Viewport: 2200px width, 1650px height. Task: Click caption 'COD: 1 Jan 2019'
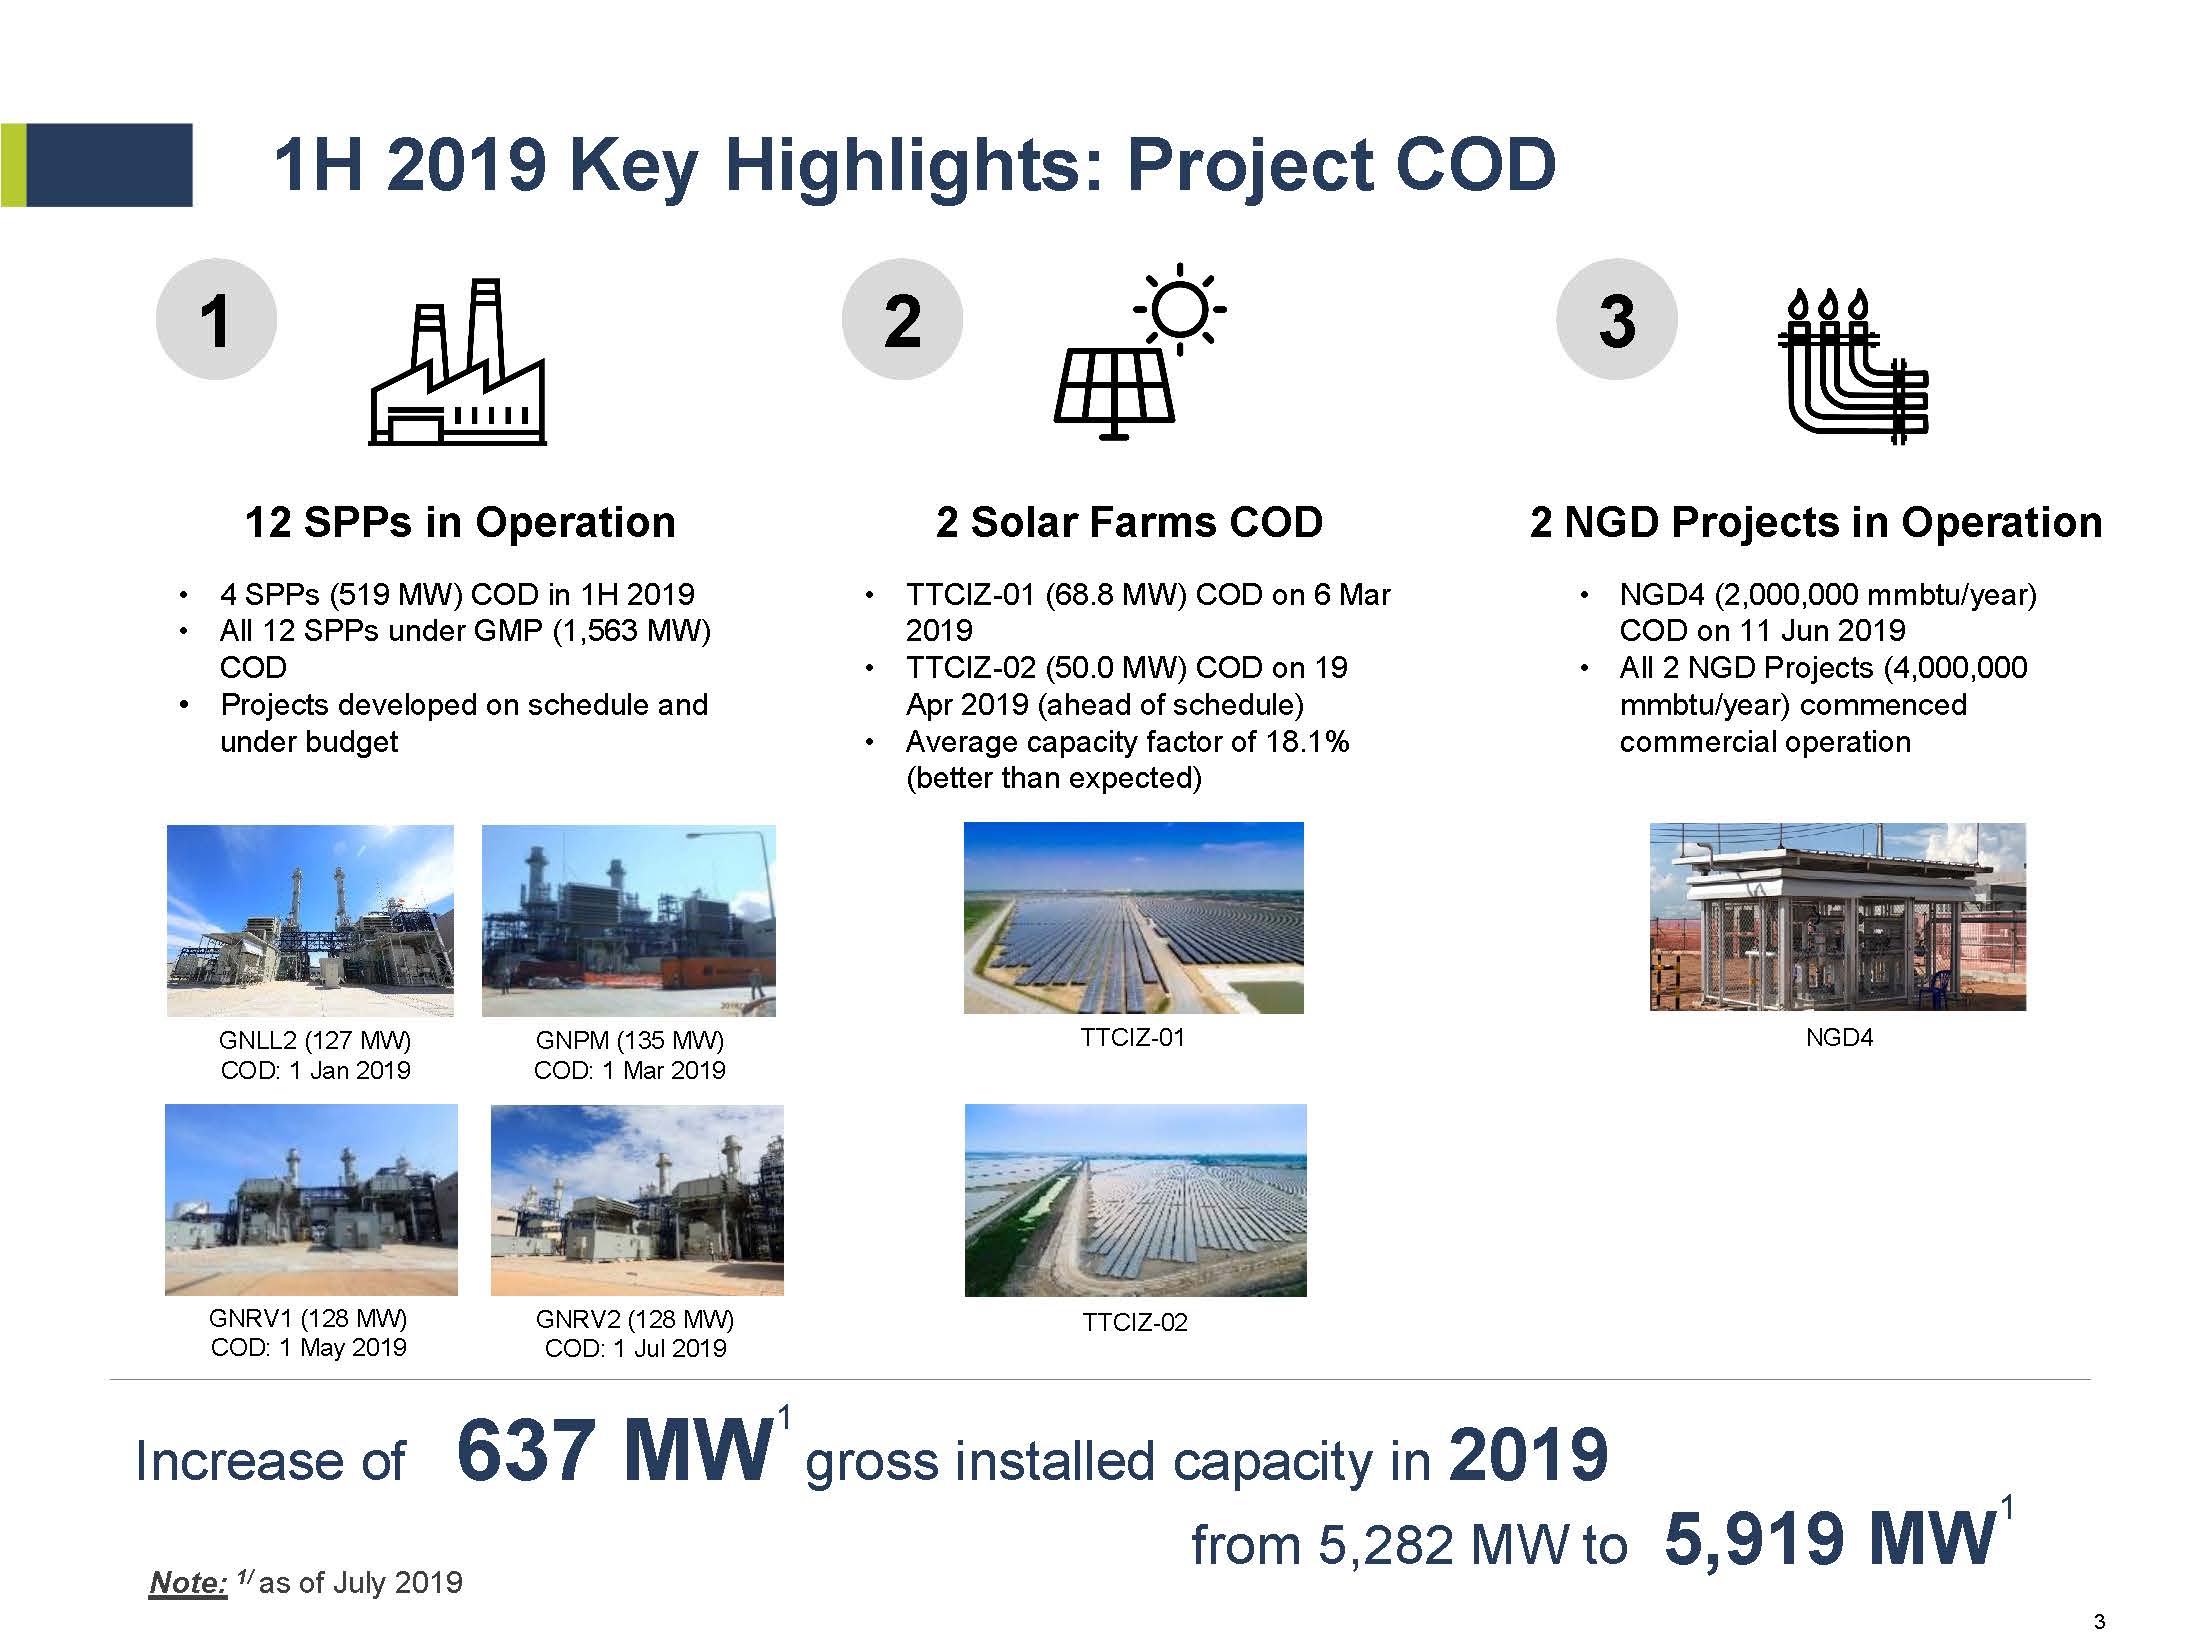[315, 1070]
